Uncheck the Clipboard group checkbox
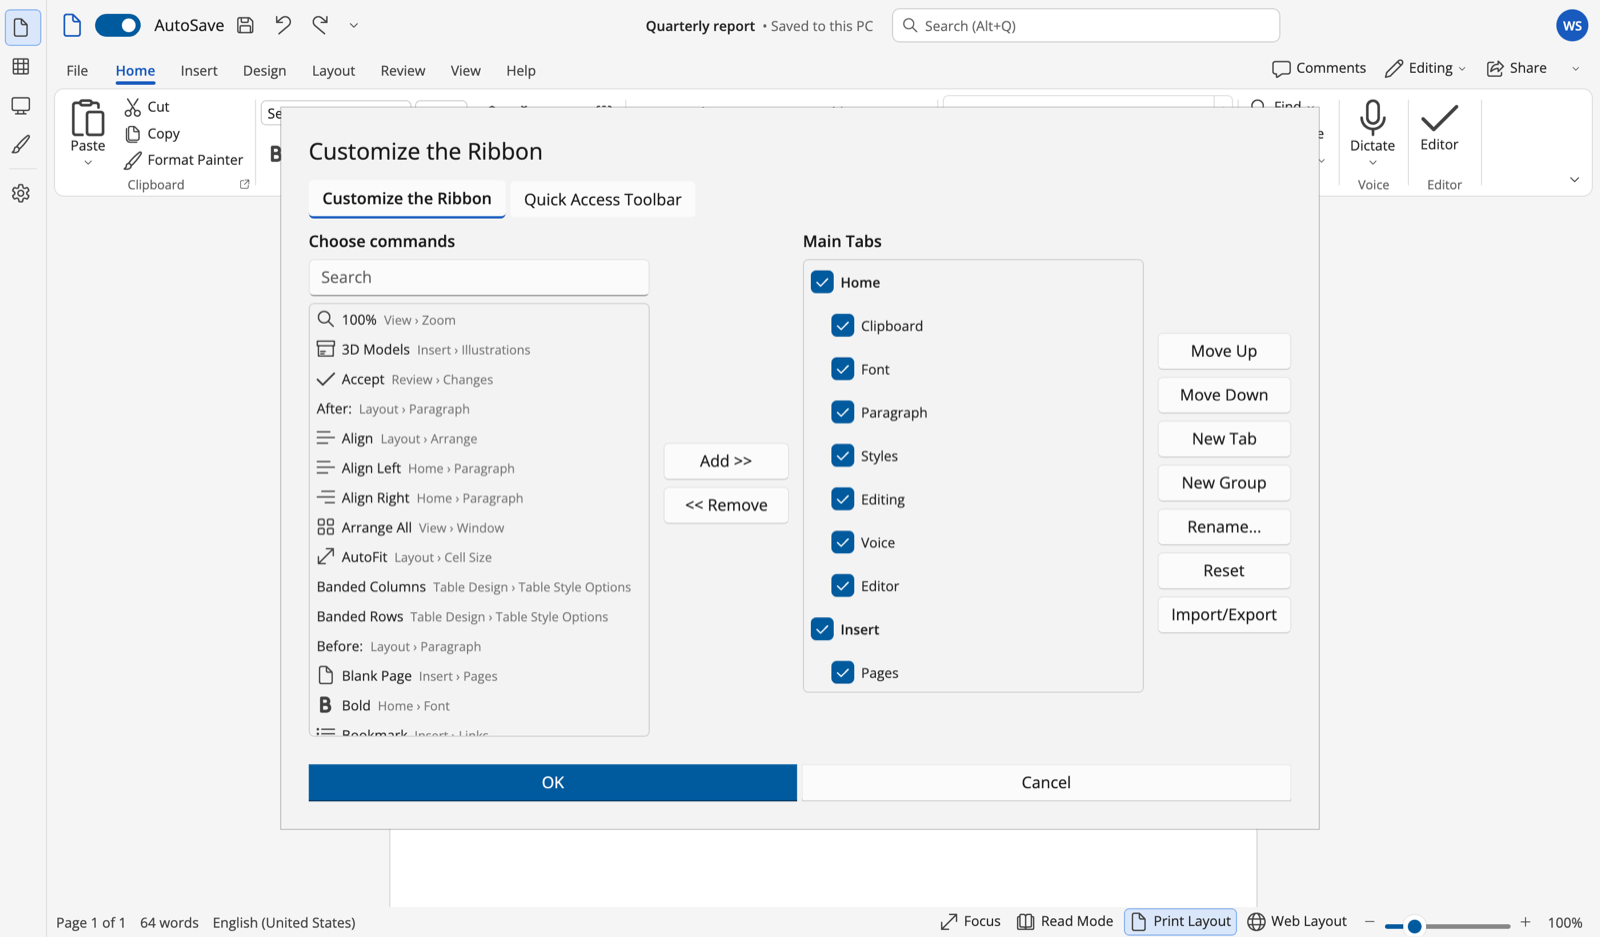1600x937 pixels. tap(843, 326)
